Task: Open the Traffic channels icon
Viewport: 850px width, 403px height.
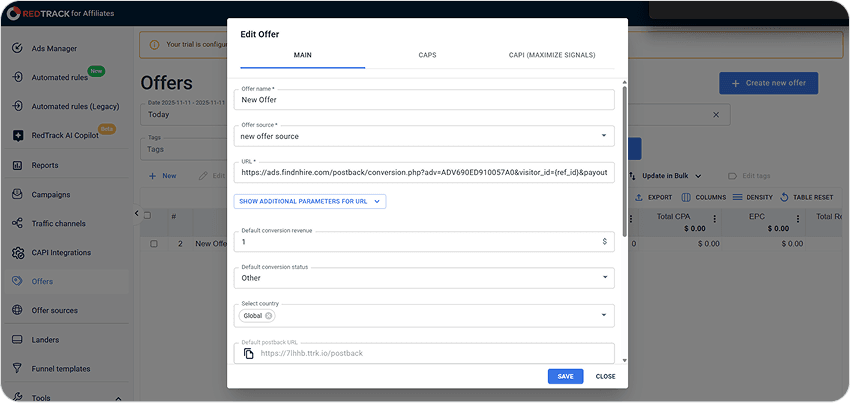Action: (x=17, y=223)
